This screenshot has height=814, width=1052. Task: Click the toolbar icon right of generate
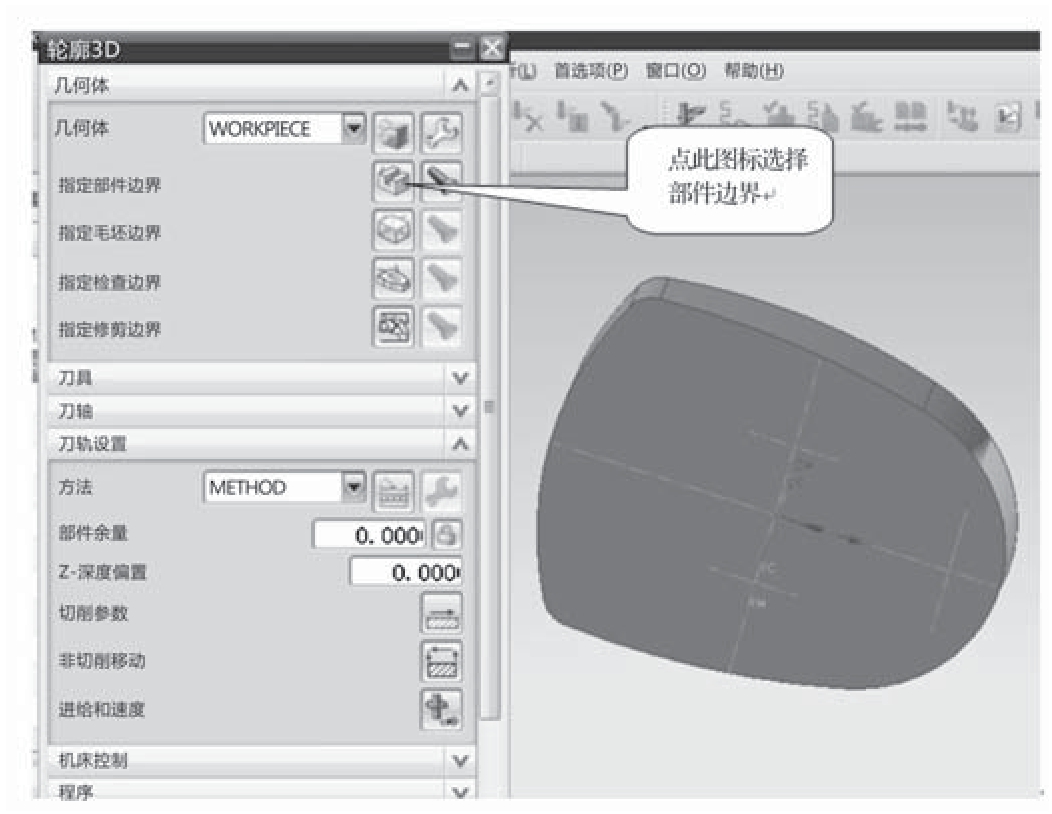(x=732, y=115)
